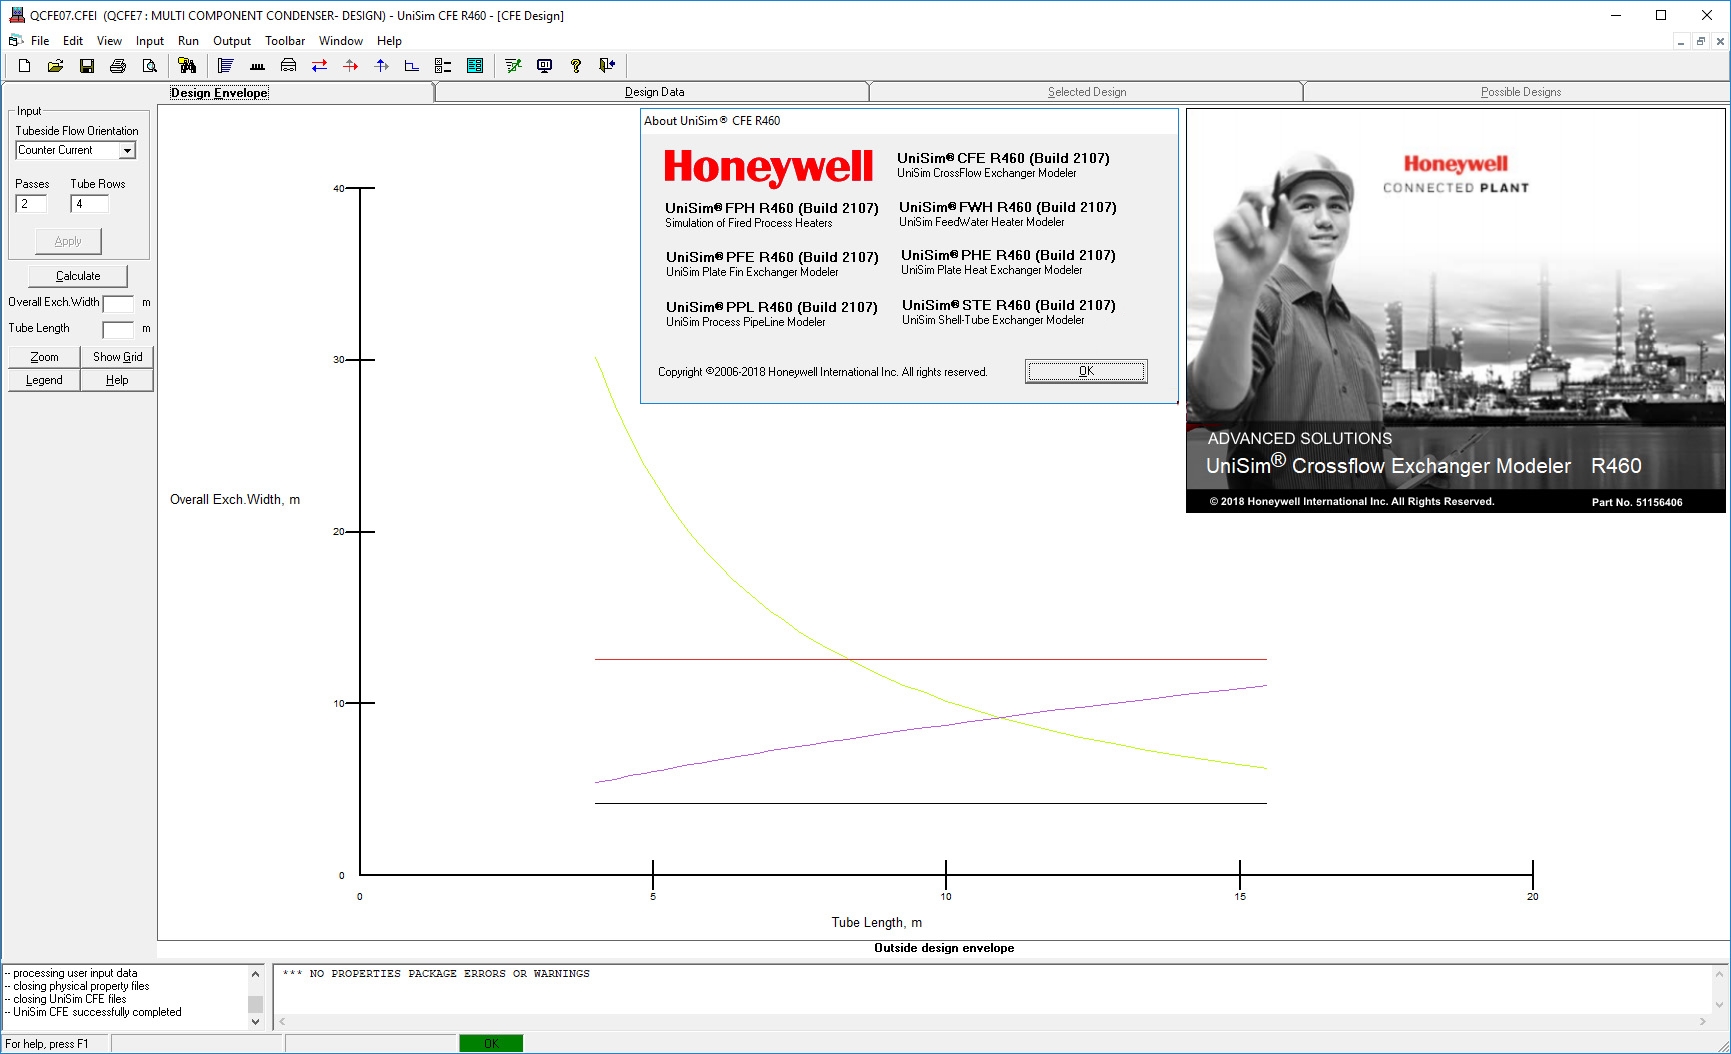Open Tubeside Flow Orientation dropdown
This screenshot has height=1054, width=1731.
point(127,150)
